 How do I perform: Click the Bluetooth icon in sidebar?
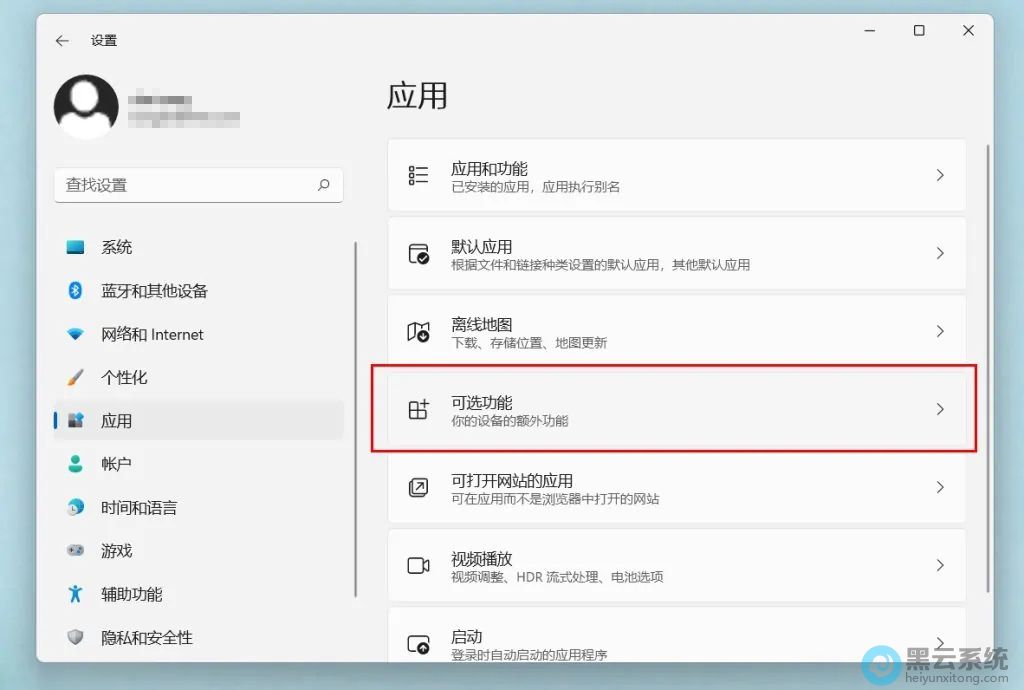pos(75,291)
